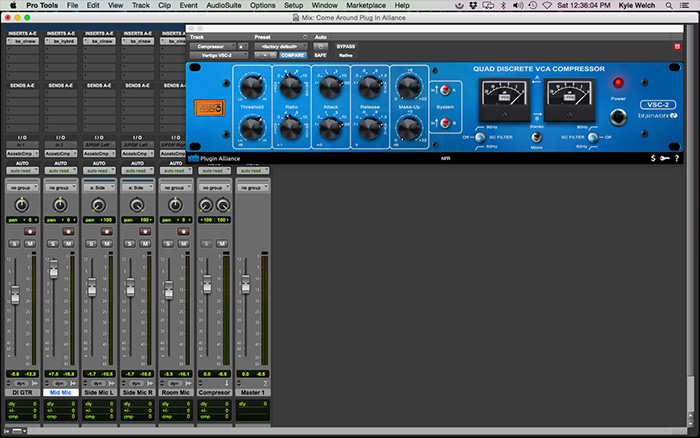The width and height of the screenshot is (700, 438).
Task: Toggle the System A In switch
Action: 445,90
